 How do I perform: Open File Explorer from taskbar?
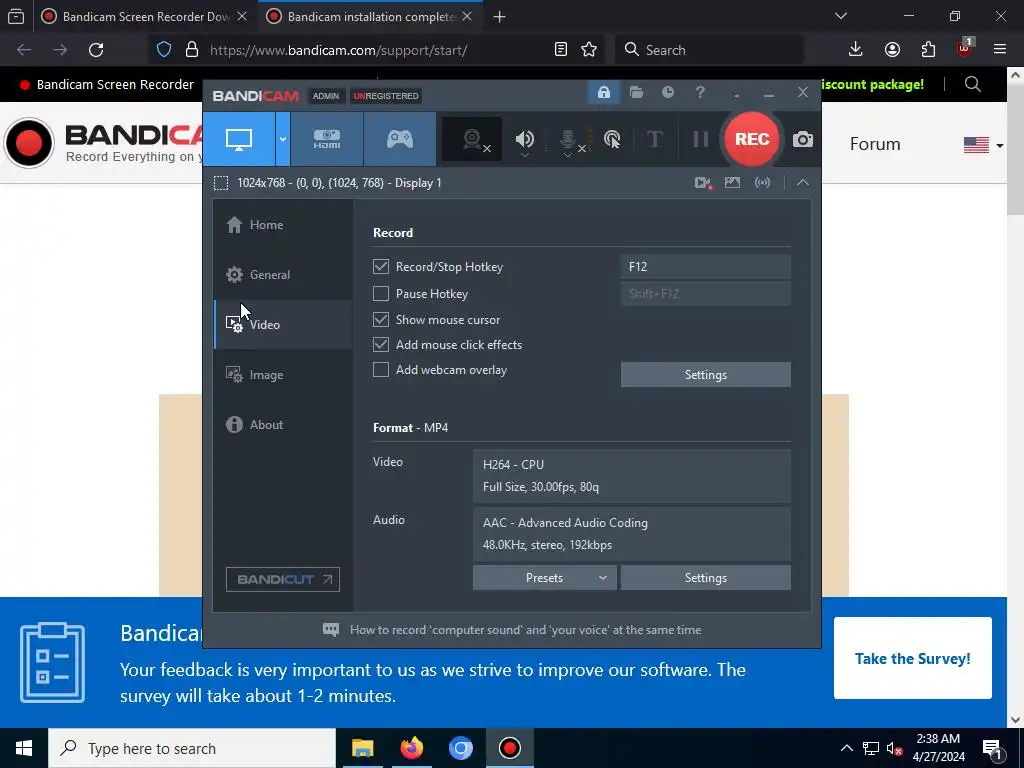362,748
